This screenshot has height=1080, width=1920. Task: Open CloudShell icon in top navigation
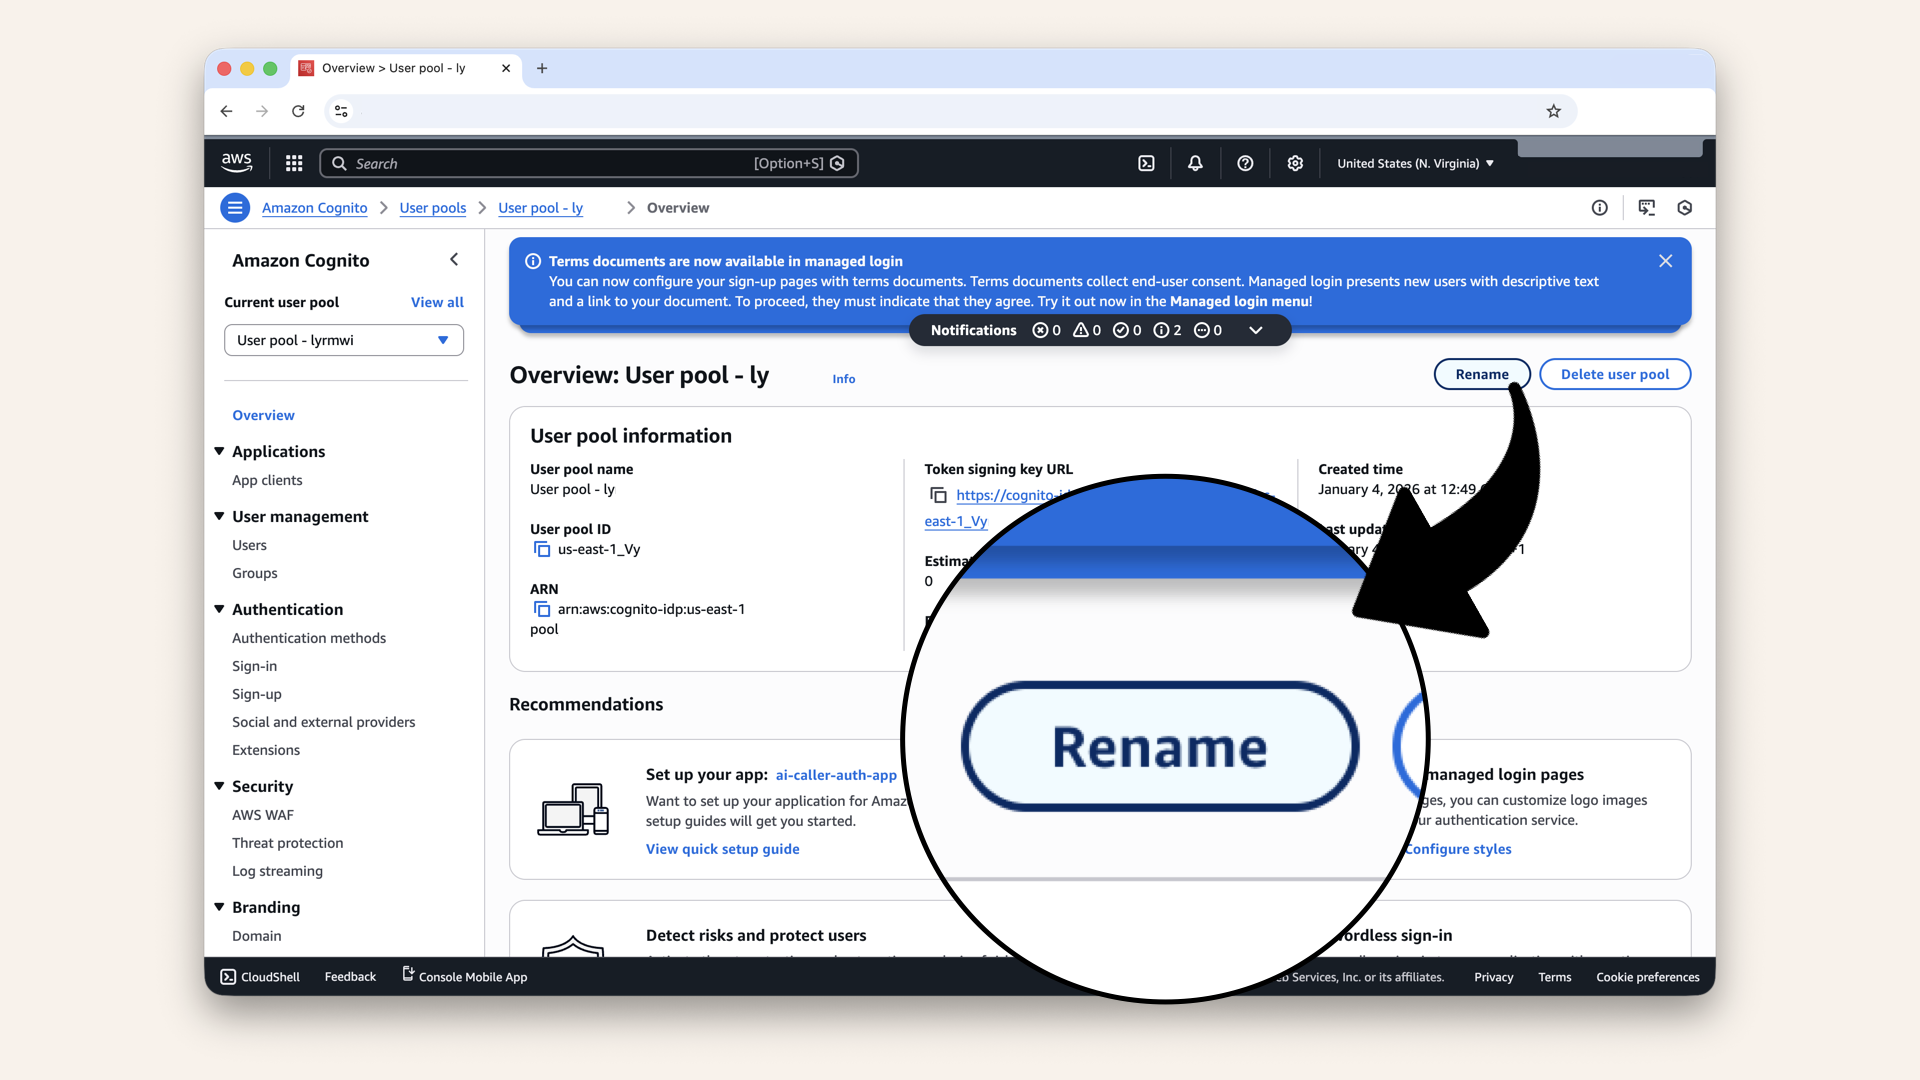1146,163
